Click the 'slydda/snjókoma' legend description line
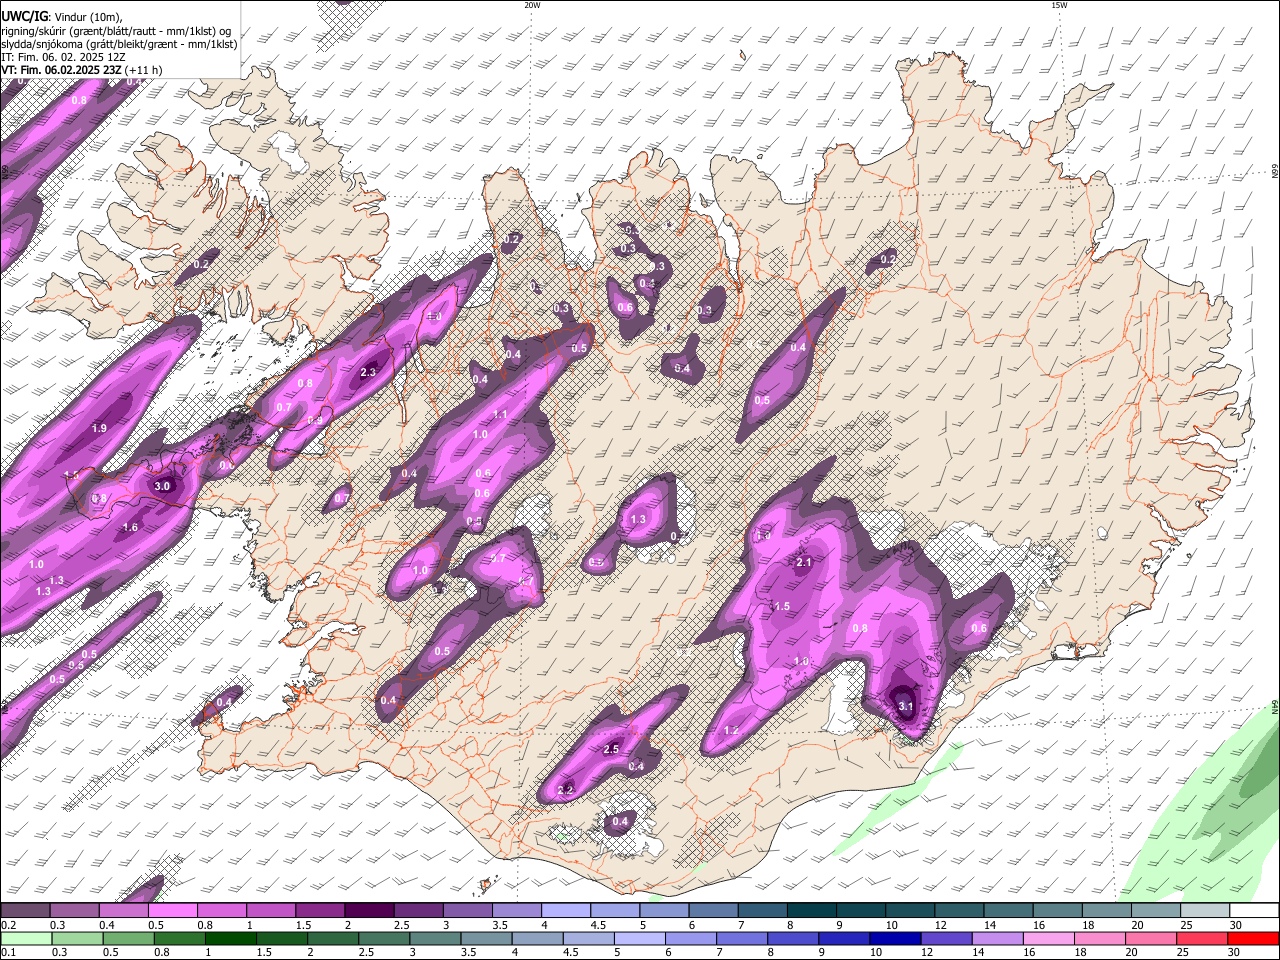The height and width of the screenshot is (960, 1280). pos(119,44)
